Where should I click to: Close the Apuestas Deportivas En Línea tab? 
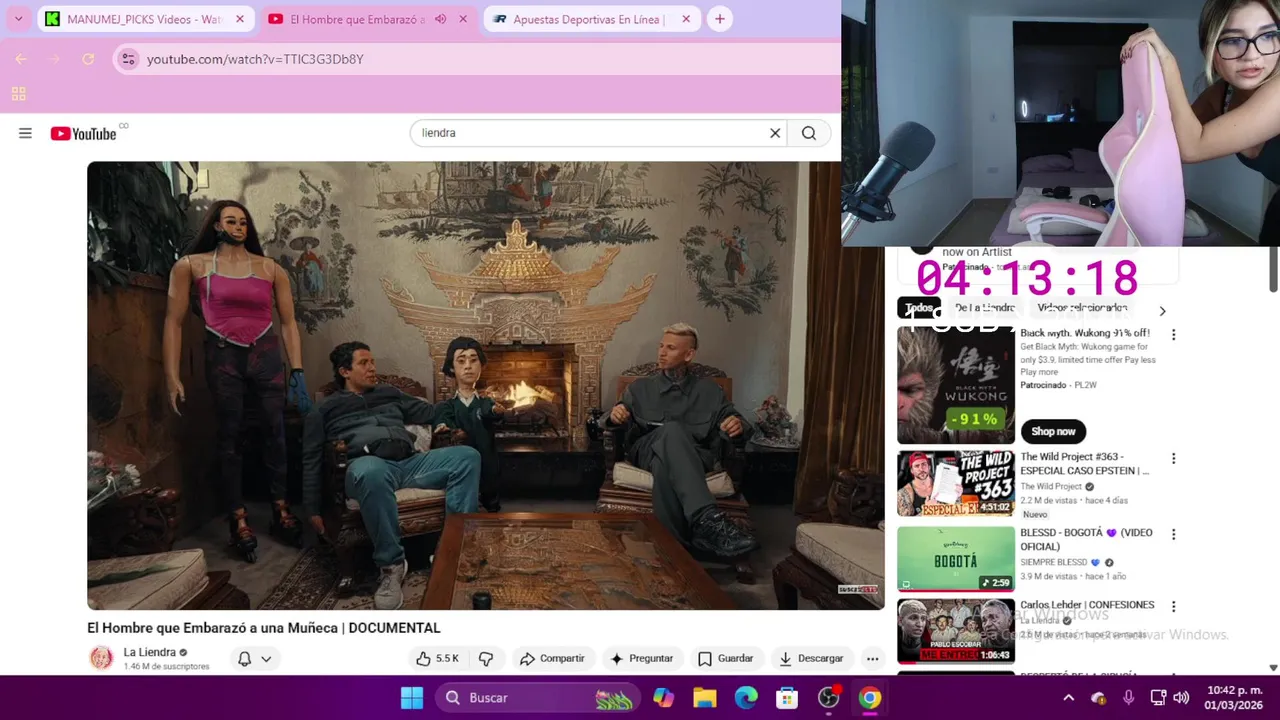[x=686, y=19]
